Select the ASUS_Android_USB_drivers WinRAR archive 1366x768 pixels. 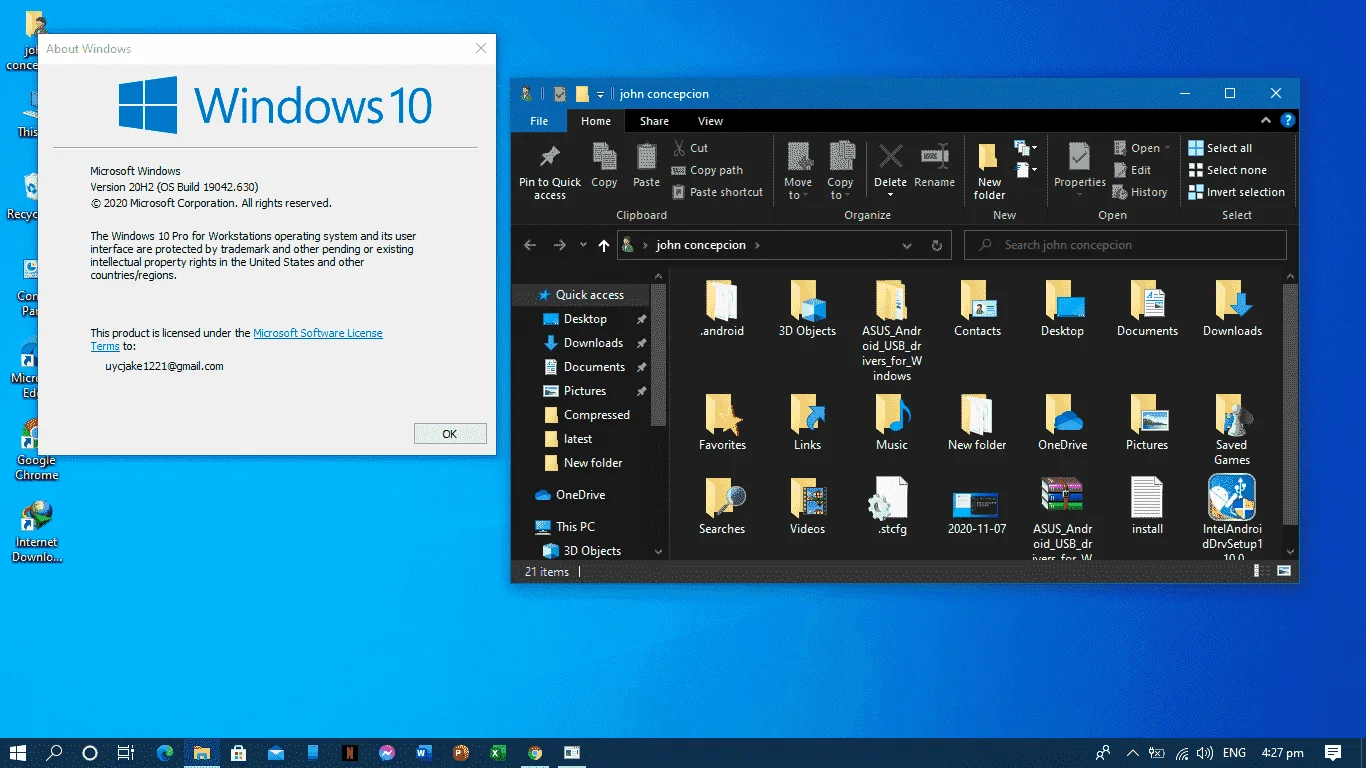[1062, 518]
